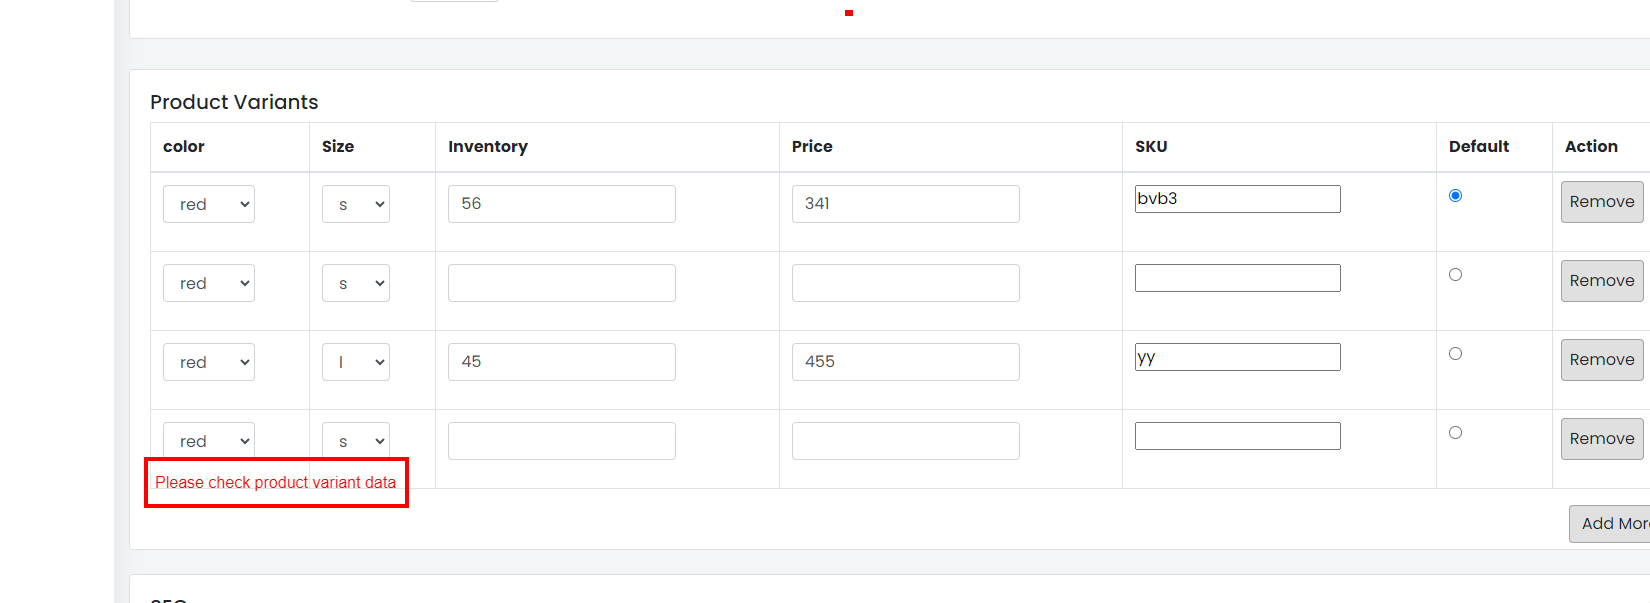
Task: Choose the third row (SKU yy) as default
Action: [x=1455, y=354]
